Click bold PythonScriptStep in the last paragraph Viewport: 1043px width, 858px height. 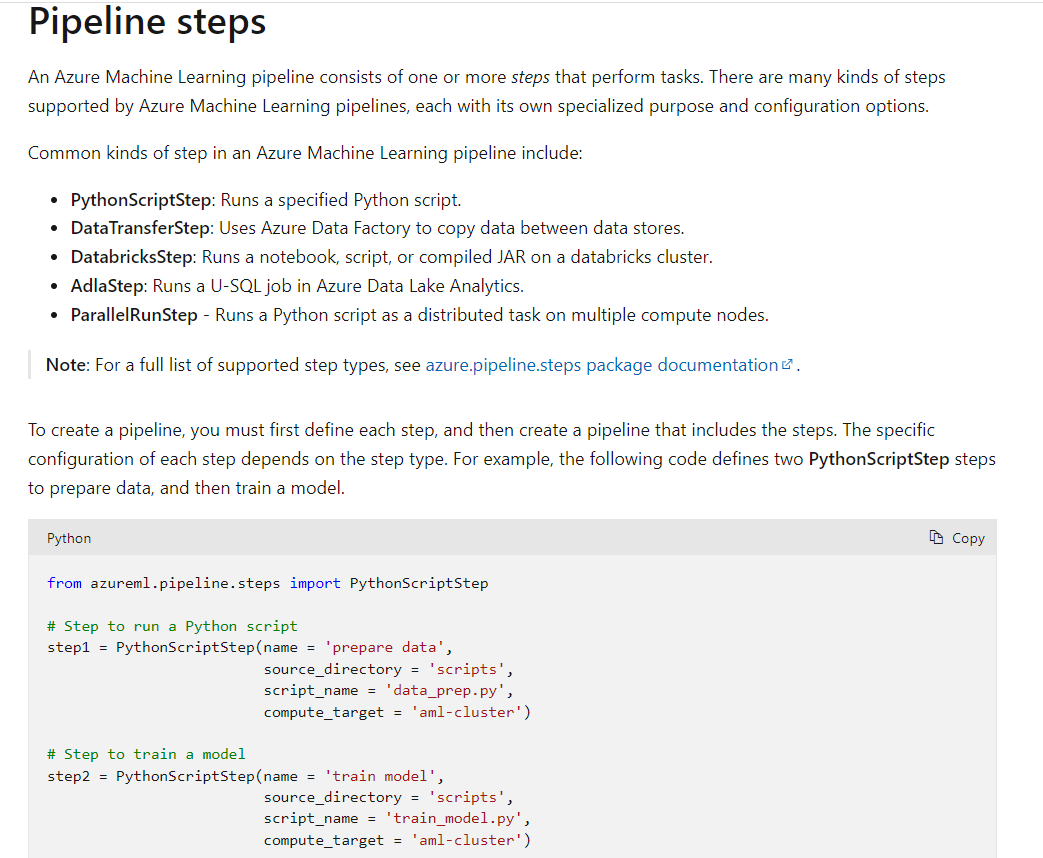879,460
